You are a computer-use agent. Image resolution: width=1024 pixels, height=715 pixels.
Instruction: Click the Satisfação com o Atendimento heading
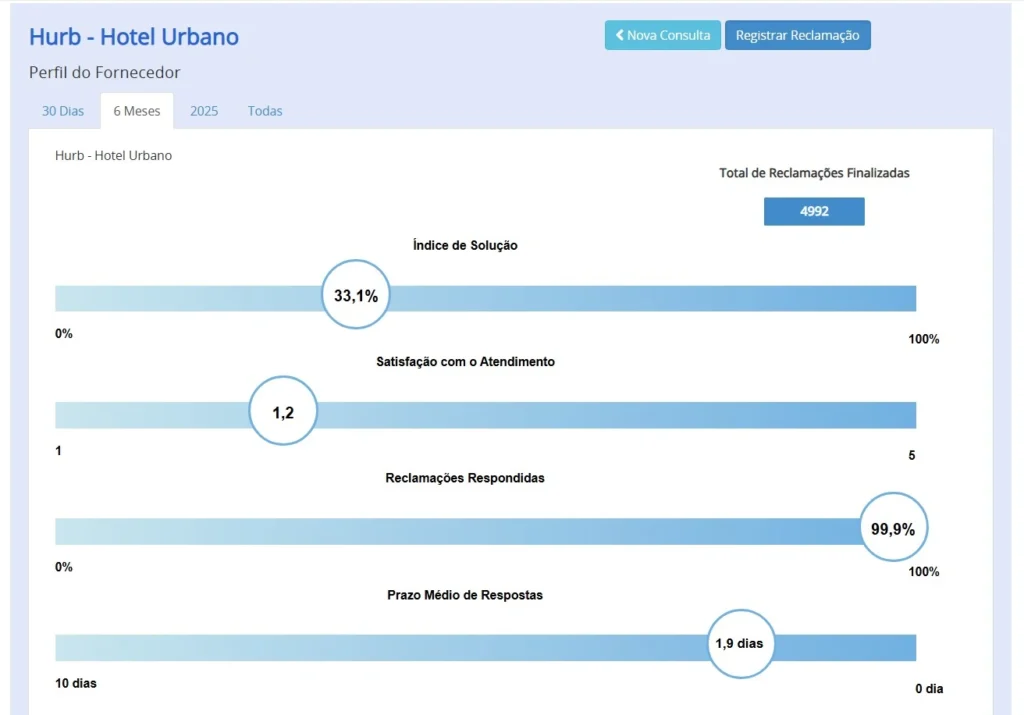465,362
